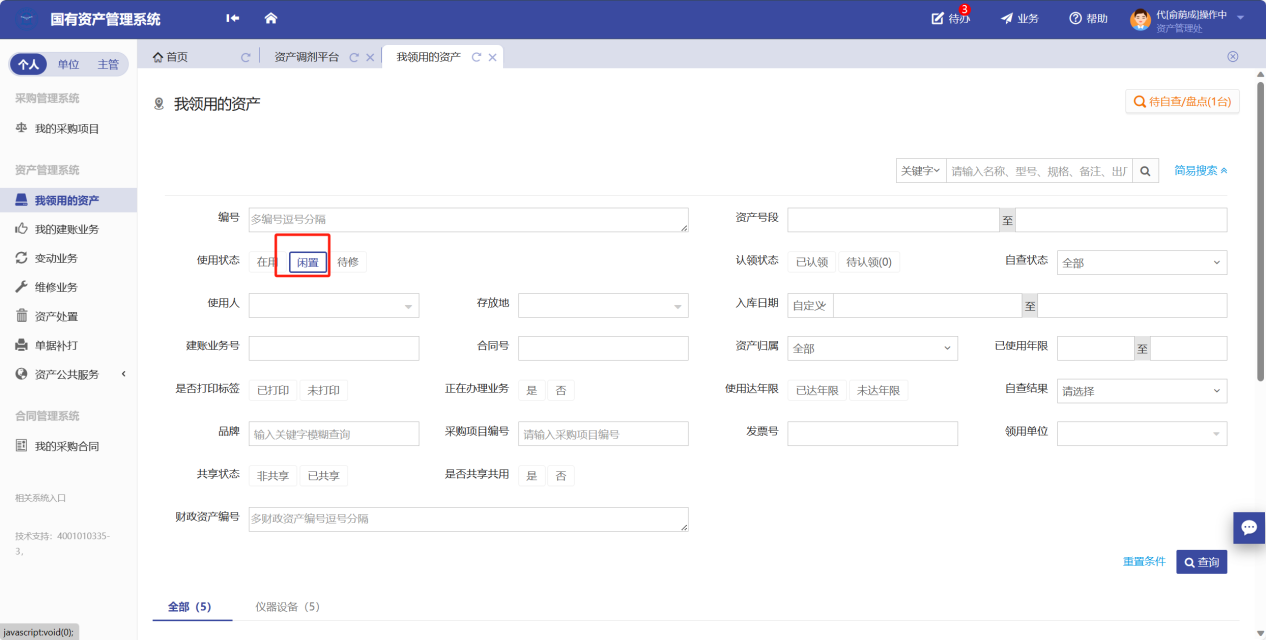1266x640 pixels.
Task: Toggle the 已达年限 filter option
Action: (x=816, y=391)
